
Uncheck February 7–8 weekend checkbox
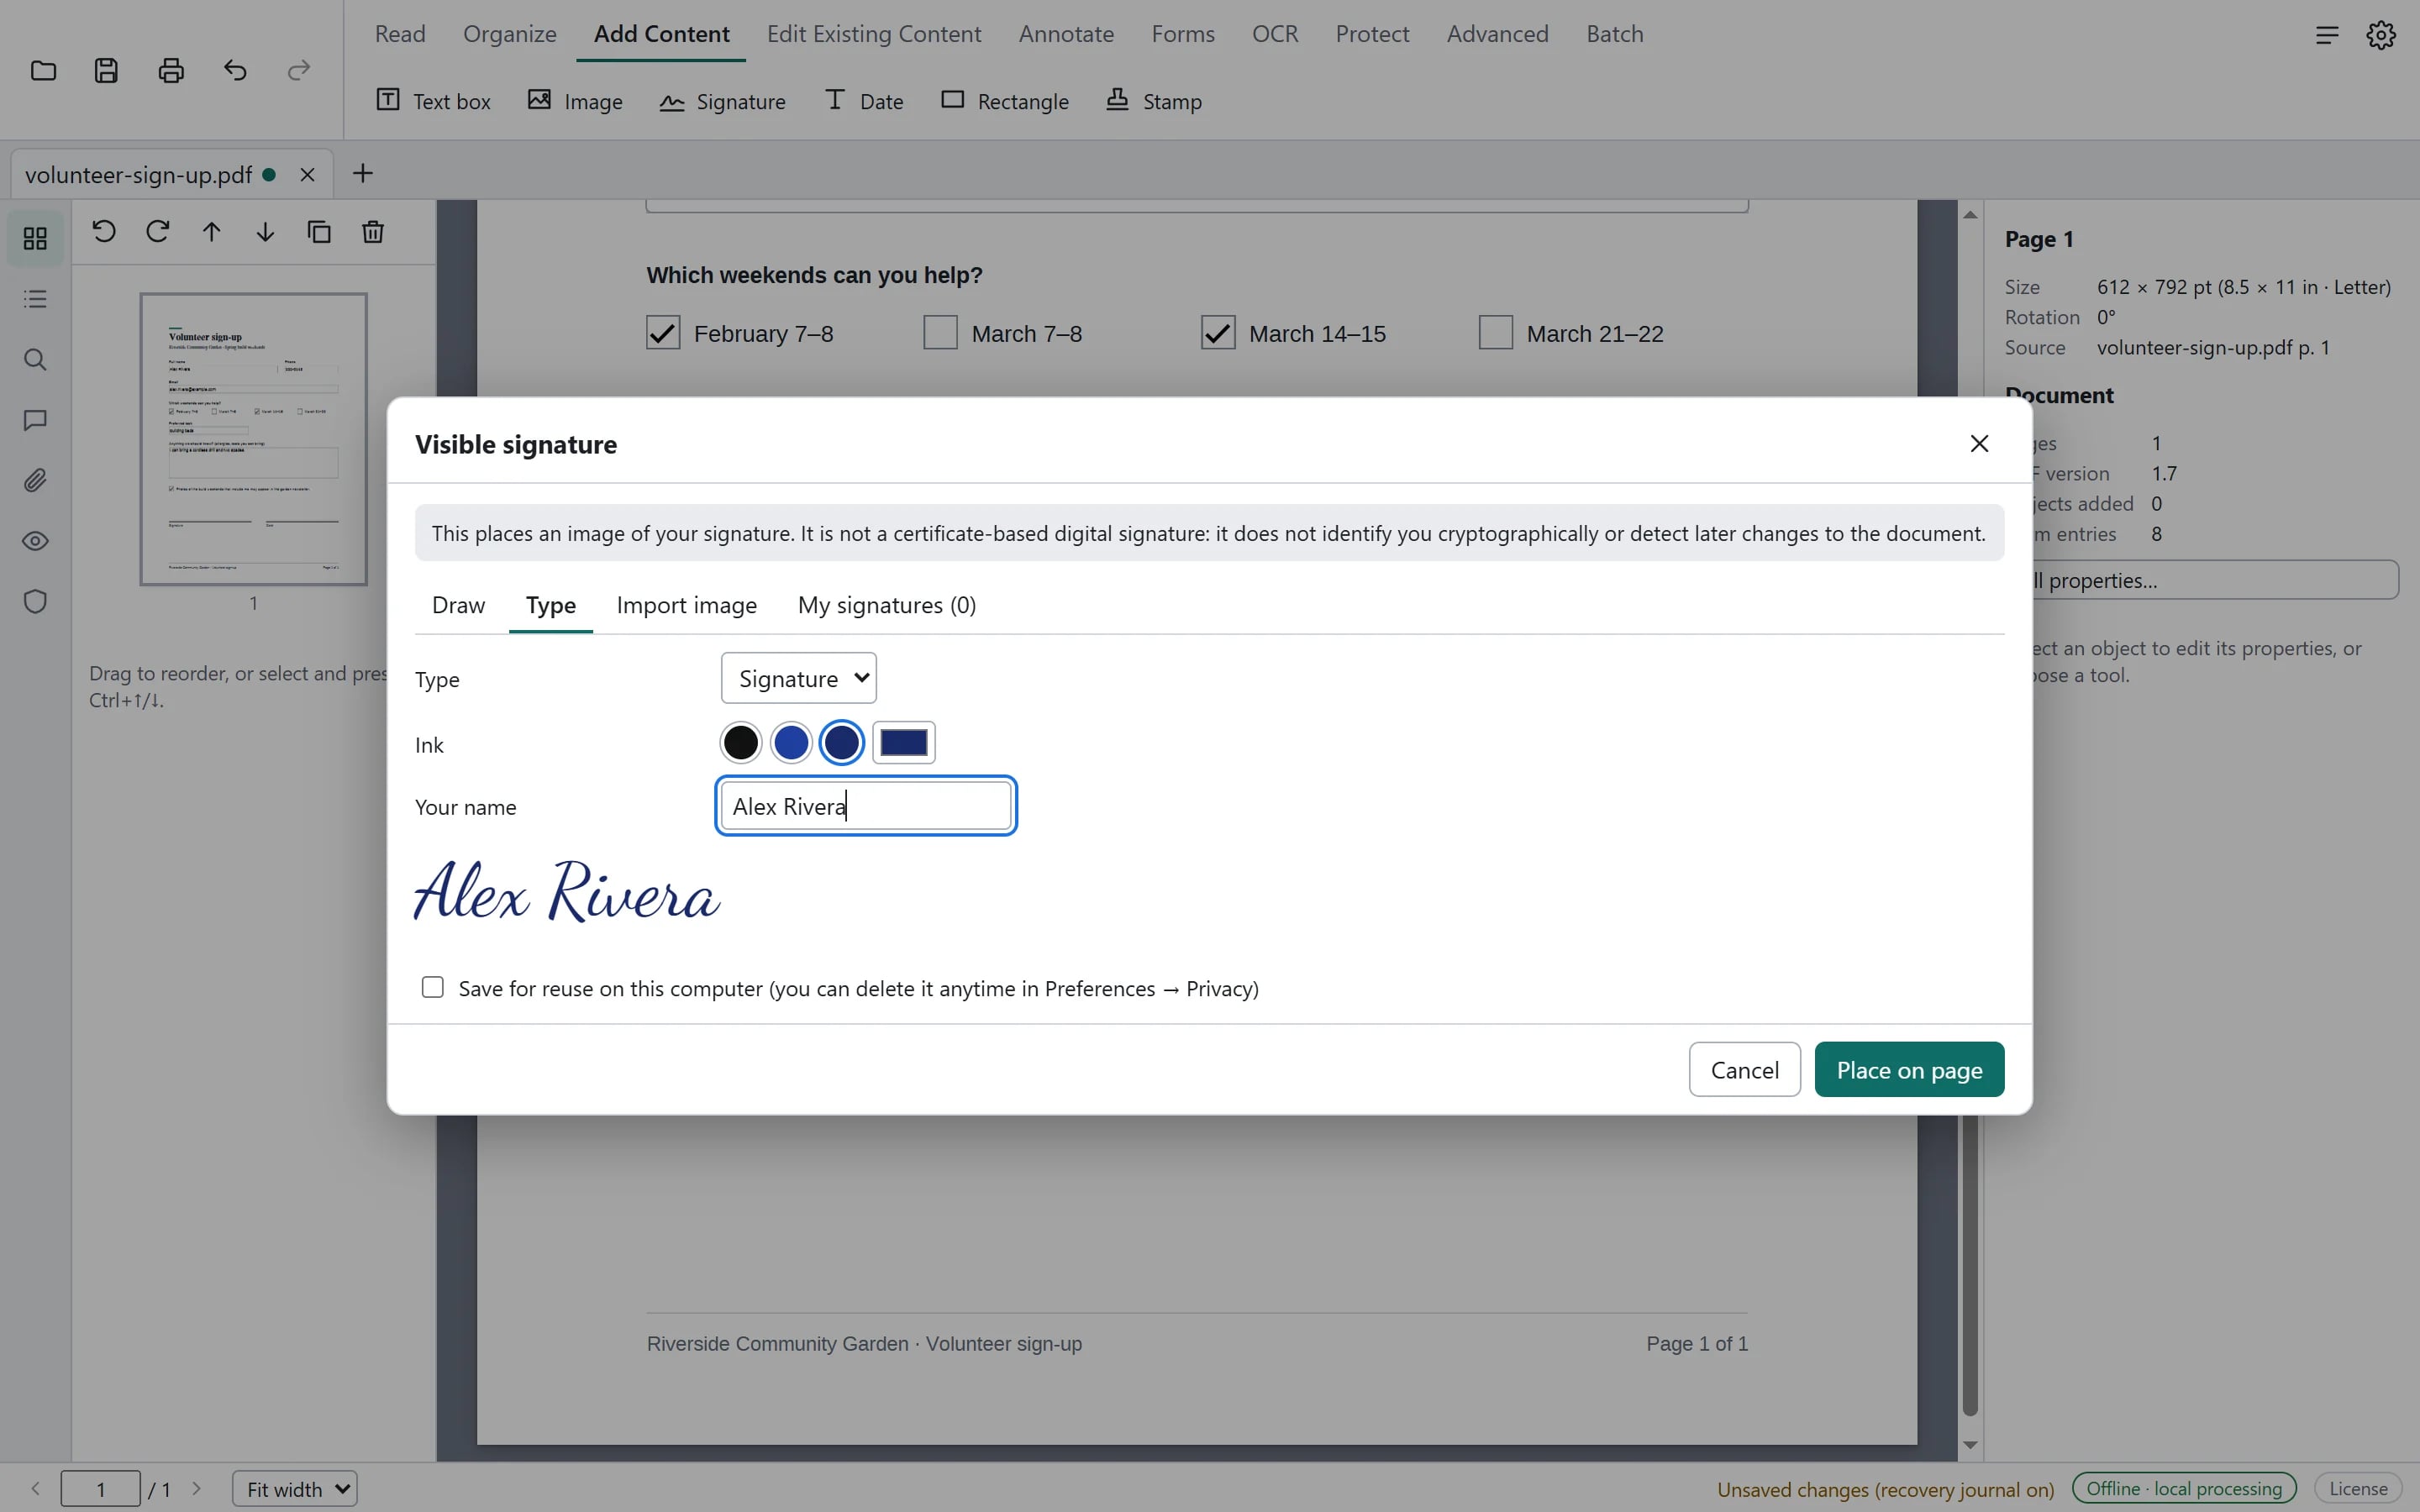point(663,333)
